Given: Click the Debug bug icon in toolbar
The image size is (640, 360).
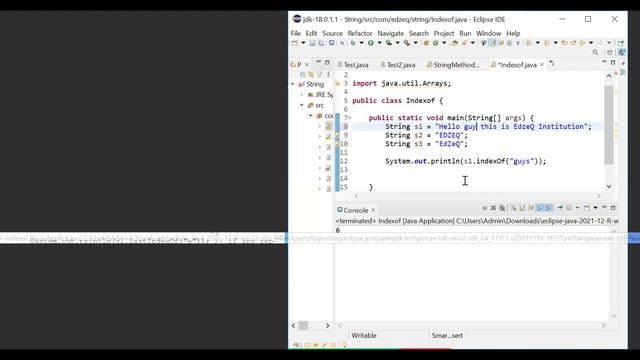Looking at the screenshot, I should (353, 43).
